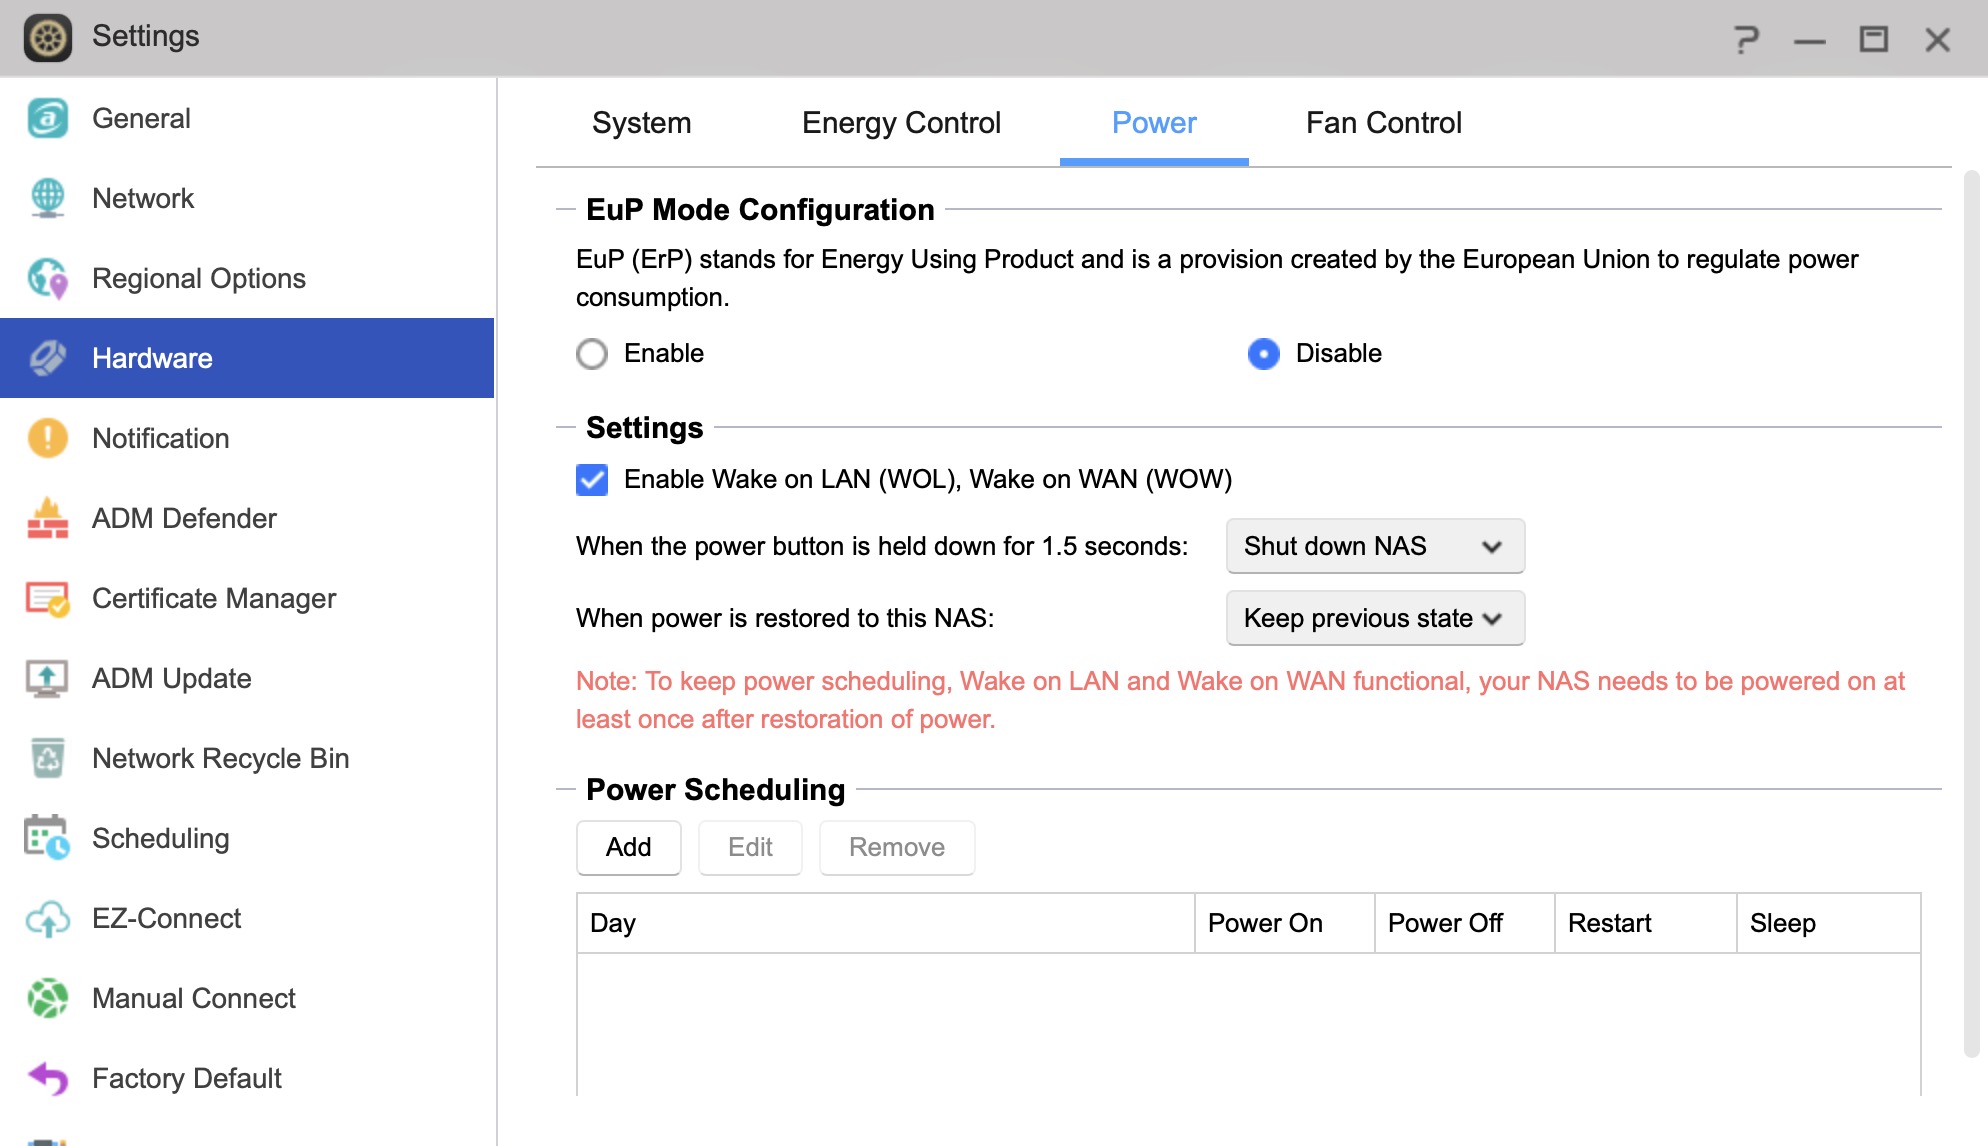Select the Enable radio for EuP mode
Viewport: 1988px width, 1146px height.
coord(592,354)
